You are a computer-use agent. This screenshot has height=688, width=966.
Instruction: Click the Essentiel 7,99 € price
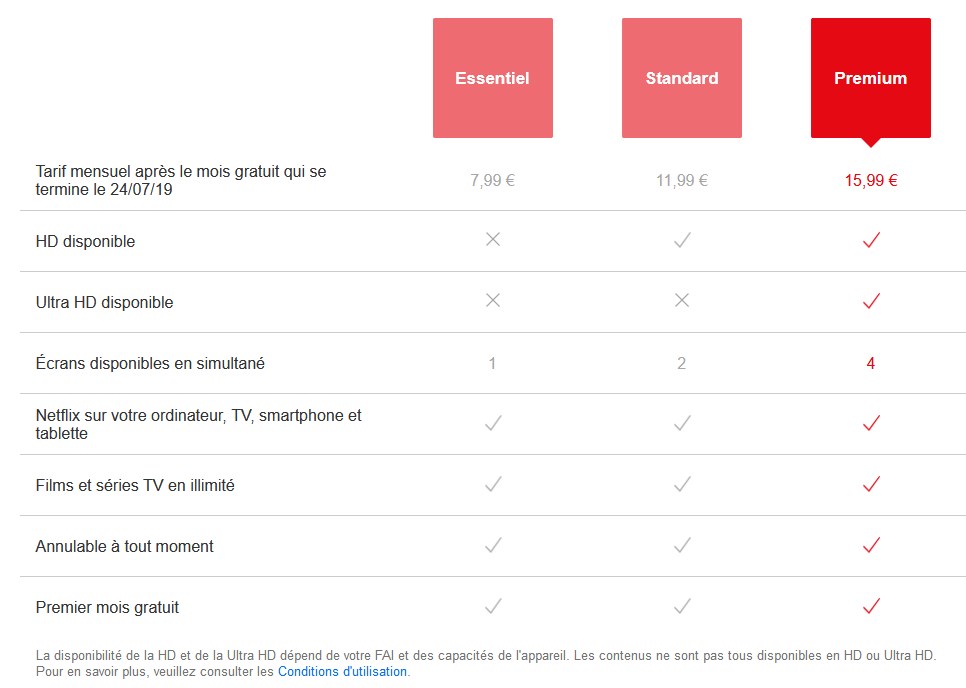coord(492,180)
